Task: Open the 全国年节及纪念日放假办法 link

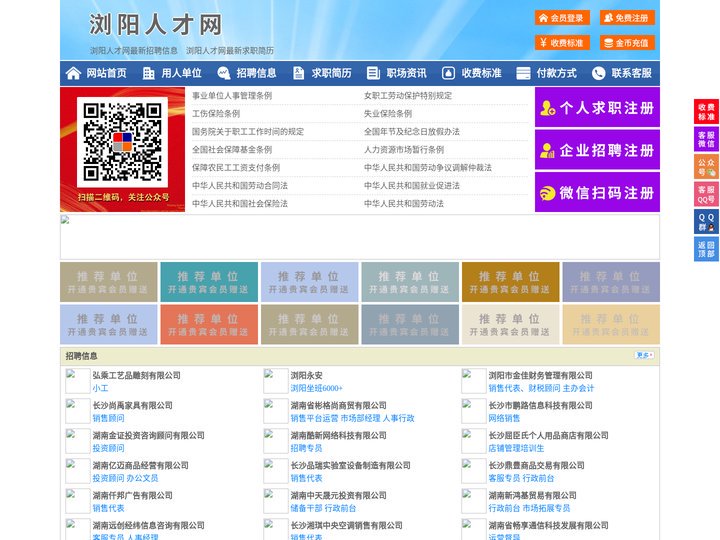Action: (412, 131)
